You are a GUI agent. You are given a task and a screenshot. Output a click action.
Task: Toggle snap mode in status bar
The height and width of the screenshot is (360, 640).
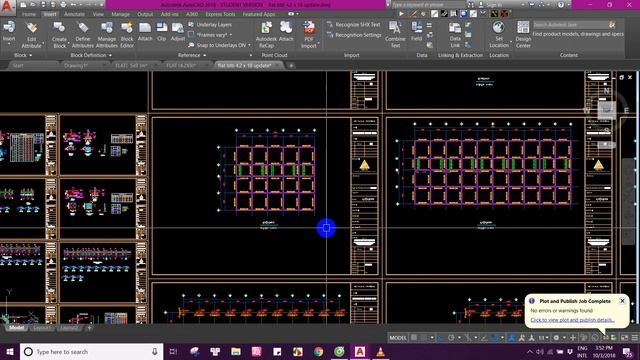tap(424, 338)
